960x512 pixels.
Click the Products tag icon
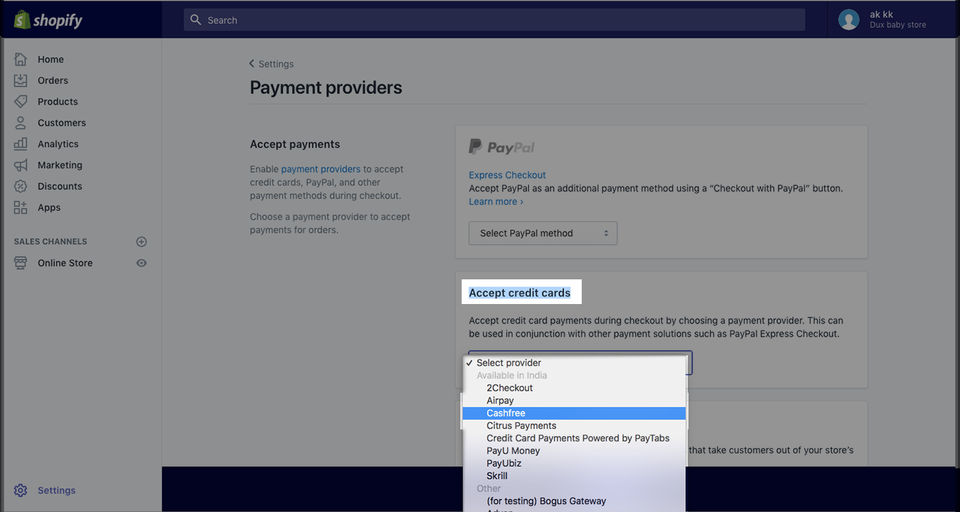click(21, 101)
